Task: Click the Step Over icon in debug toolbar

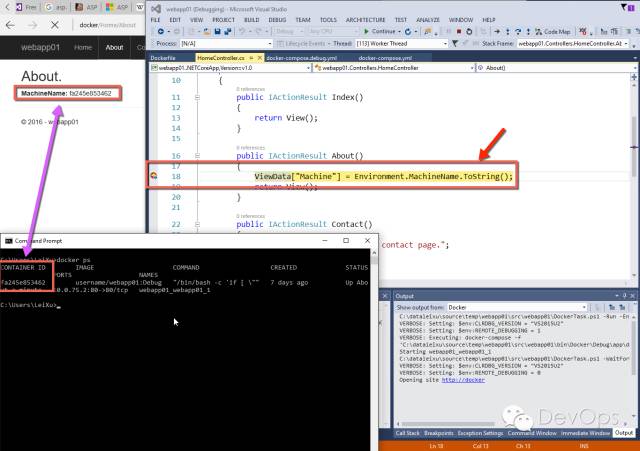Action: tap(518, 31)
